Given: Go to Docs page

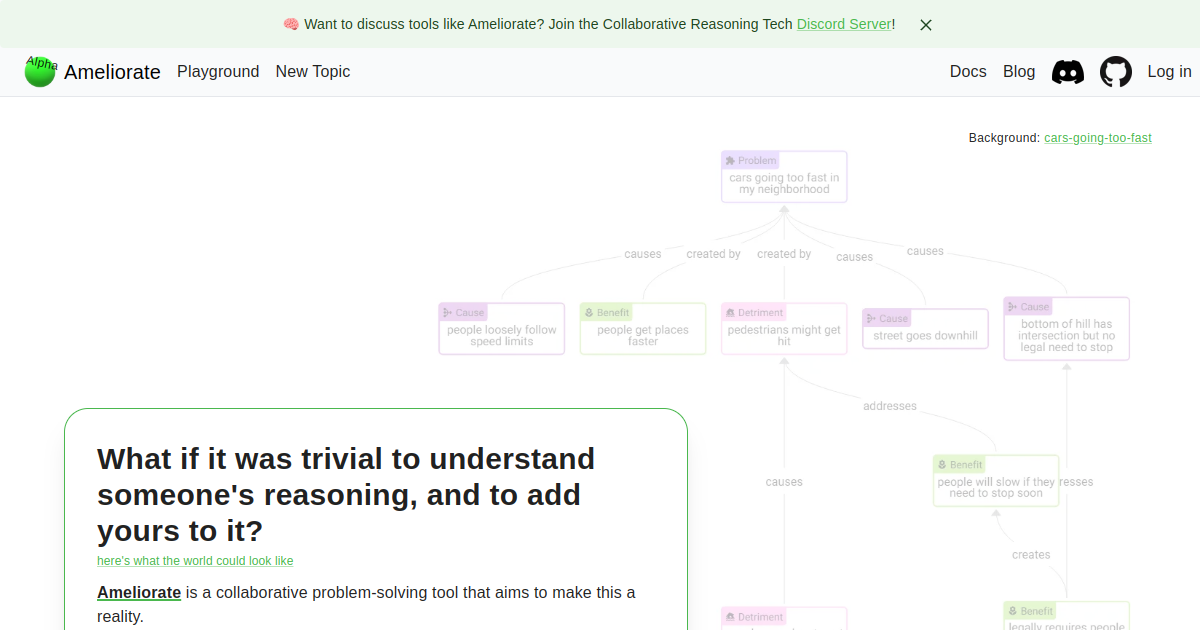Looking at the screenshot, I should [968, 72].
